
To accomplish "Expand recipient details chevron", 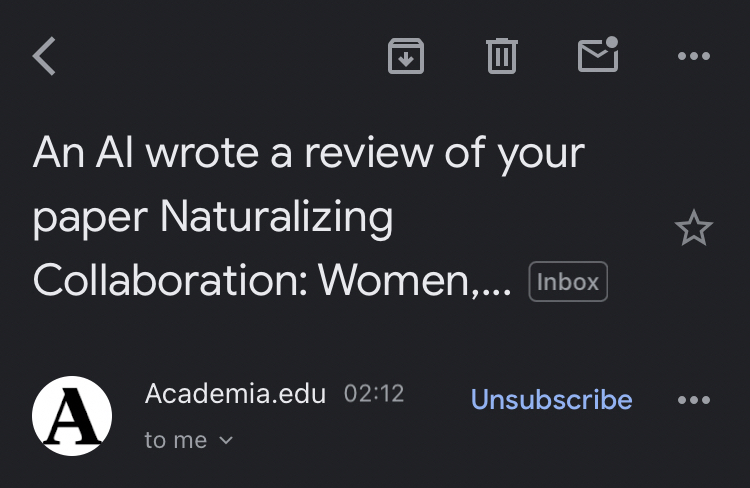I will point(226,441).
